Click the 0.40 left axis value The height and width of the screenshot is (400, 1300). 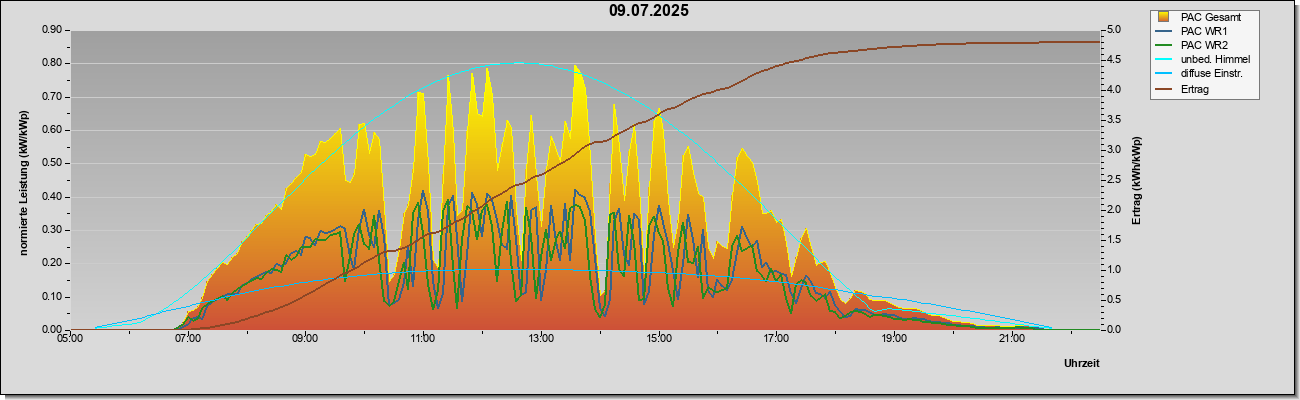53,196
